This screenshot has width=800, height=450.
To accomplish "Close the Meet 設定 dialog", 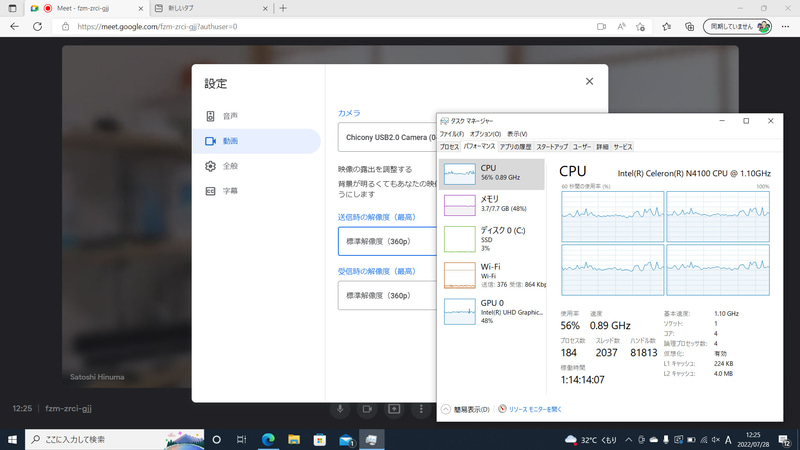I will [589, 82].
